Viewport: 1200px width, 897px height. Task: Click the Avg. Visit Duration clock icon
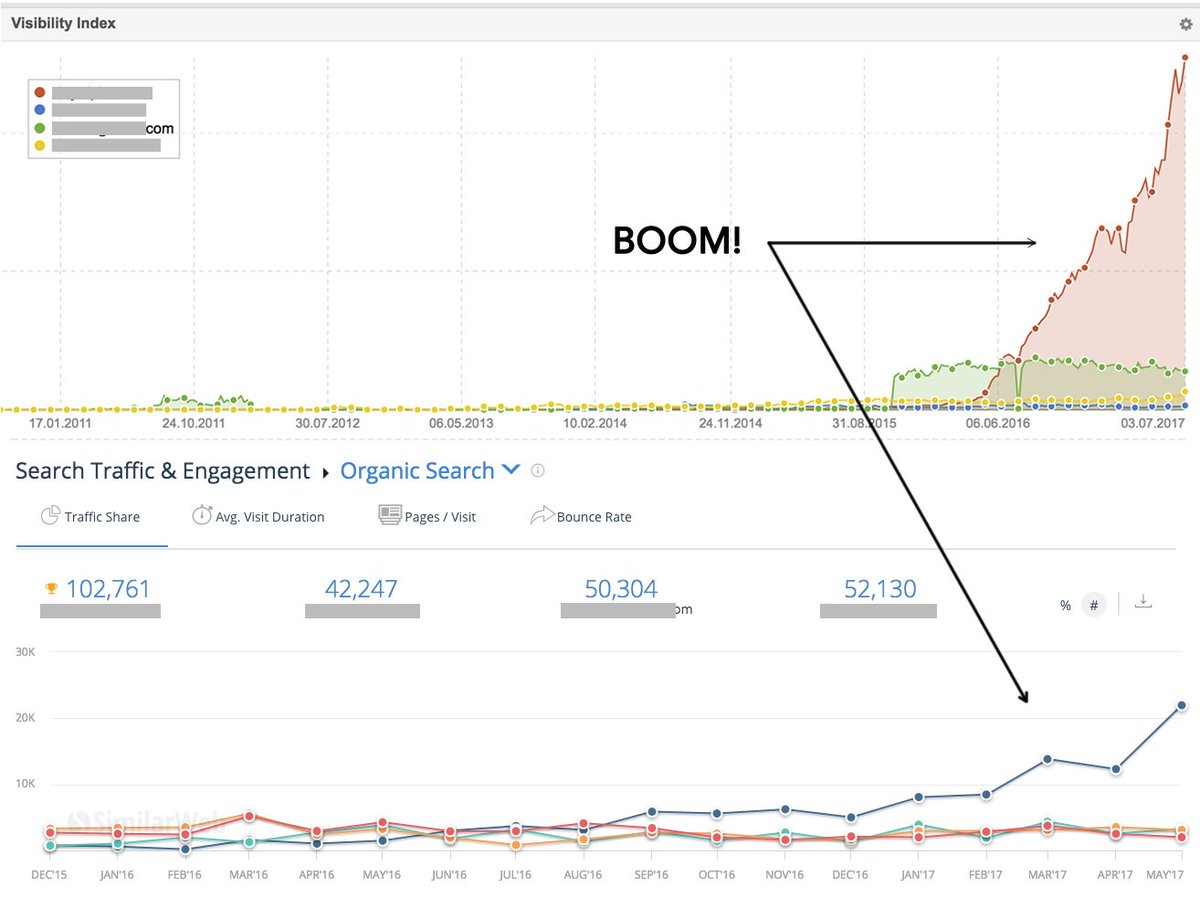201,516
